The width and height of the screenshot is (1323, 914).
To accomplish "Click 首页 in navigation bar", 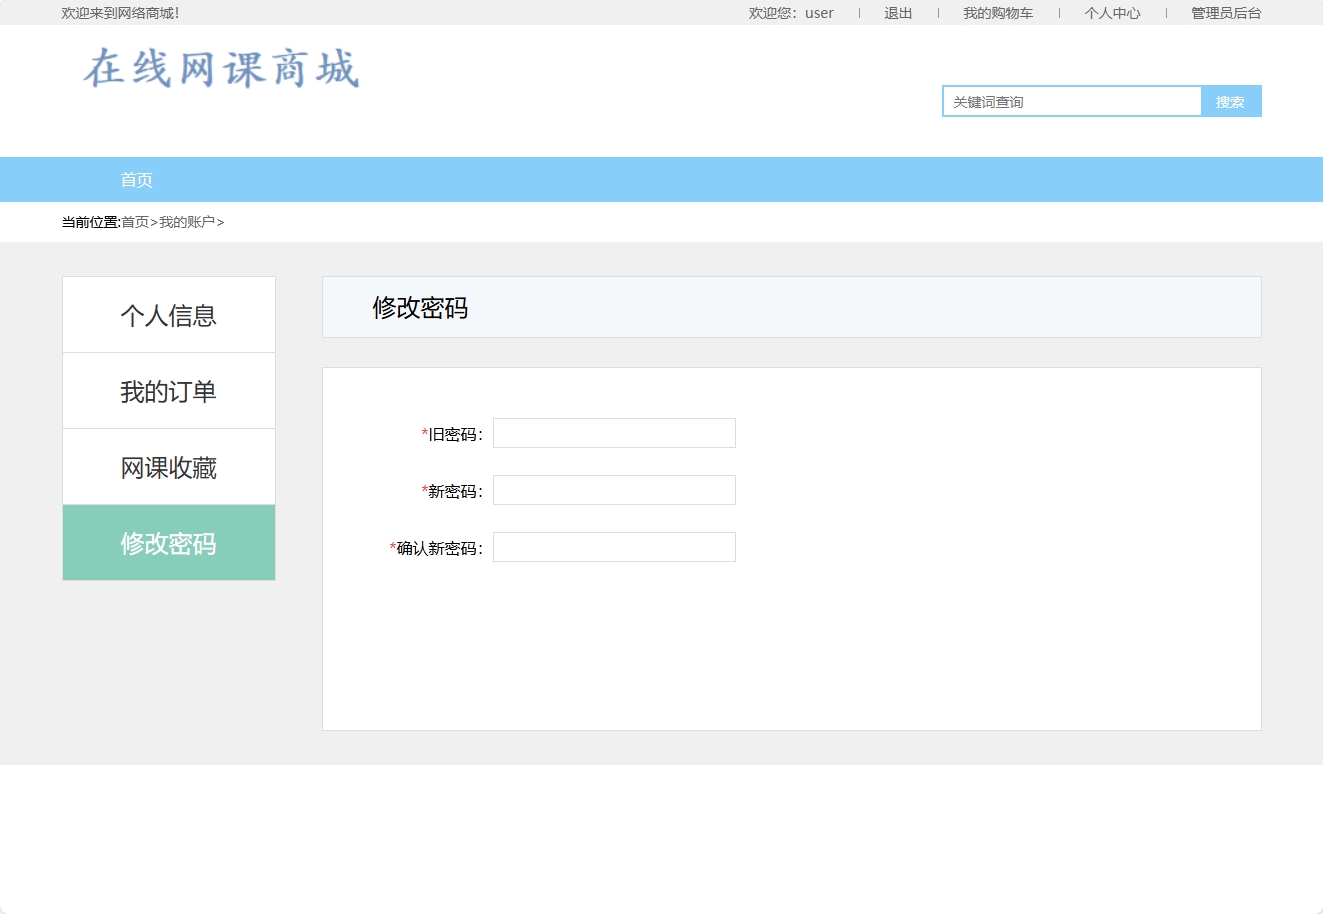I will pyautogui.click(x=137, y=179).
